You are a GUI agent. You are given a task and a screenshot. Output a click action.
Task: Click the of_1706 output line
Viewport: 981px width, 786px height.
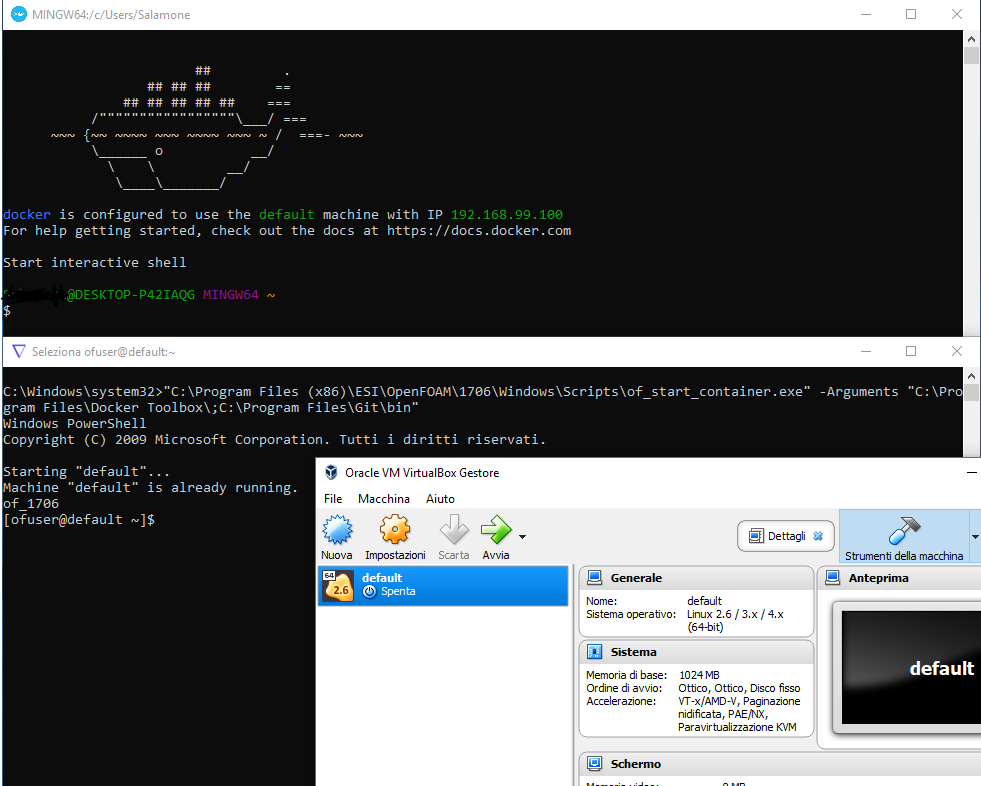tap(31, 503)
